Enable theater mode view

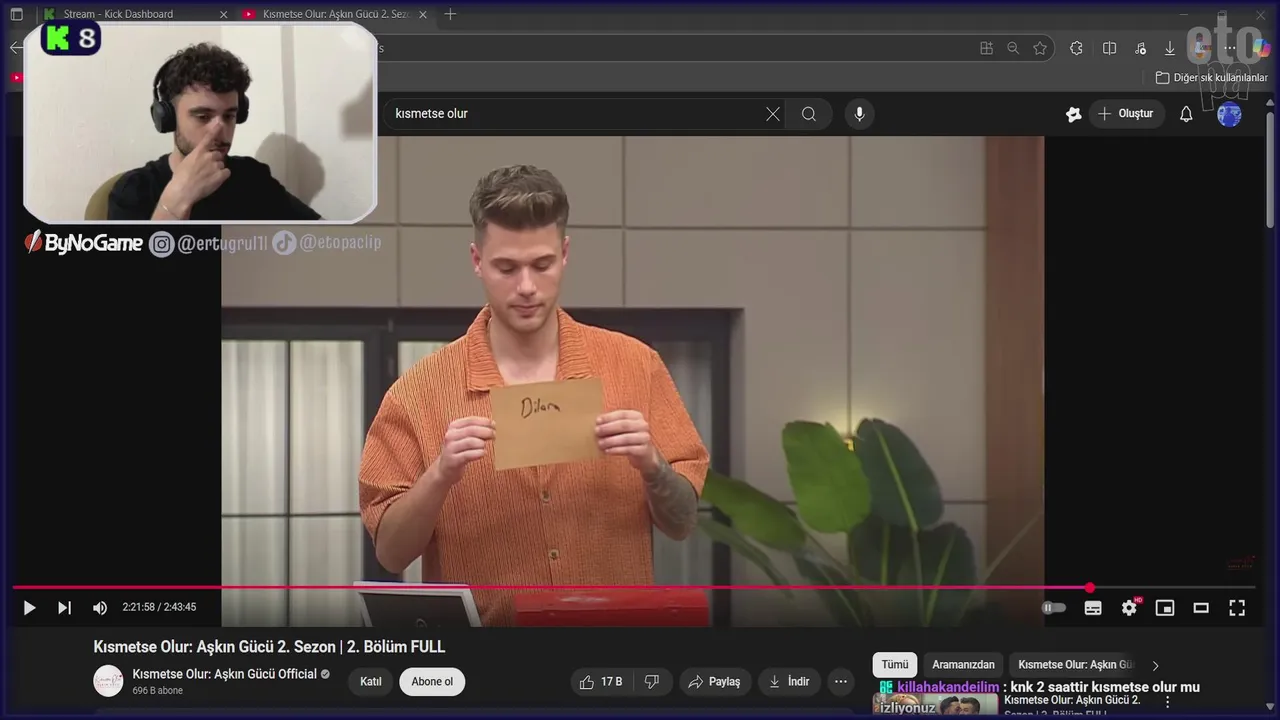coord(1201,608)
